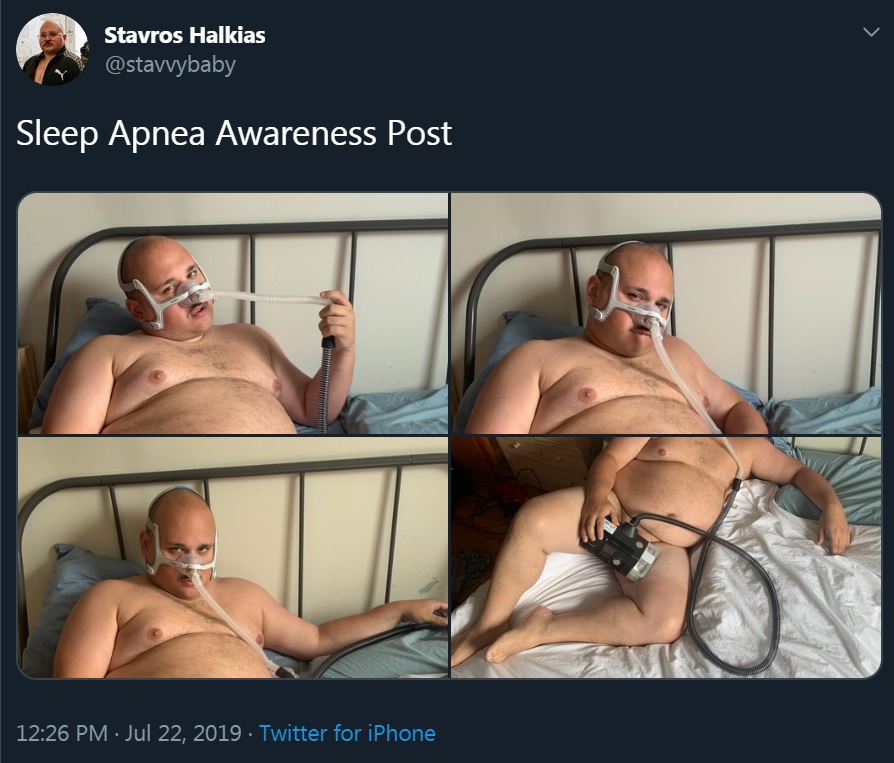Open the top-left photo in the tweet
Viewport: 894px width, 763px height.
pos(233,313)
